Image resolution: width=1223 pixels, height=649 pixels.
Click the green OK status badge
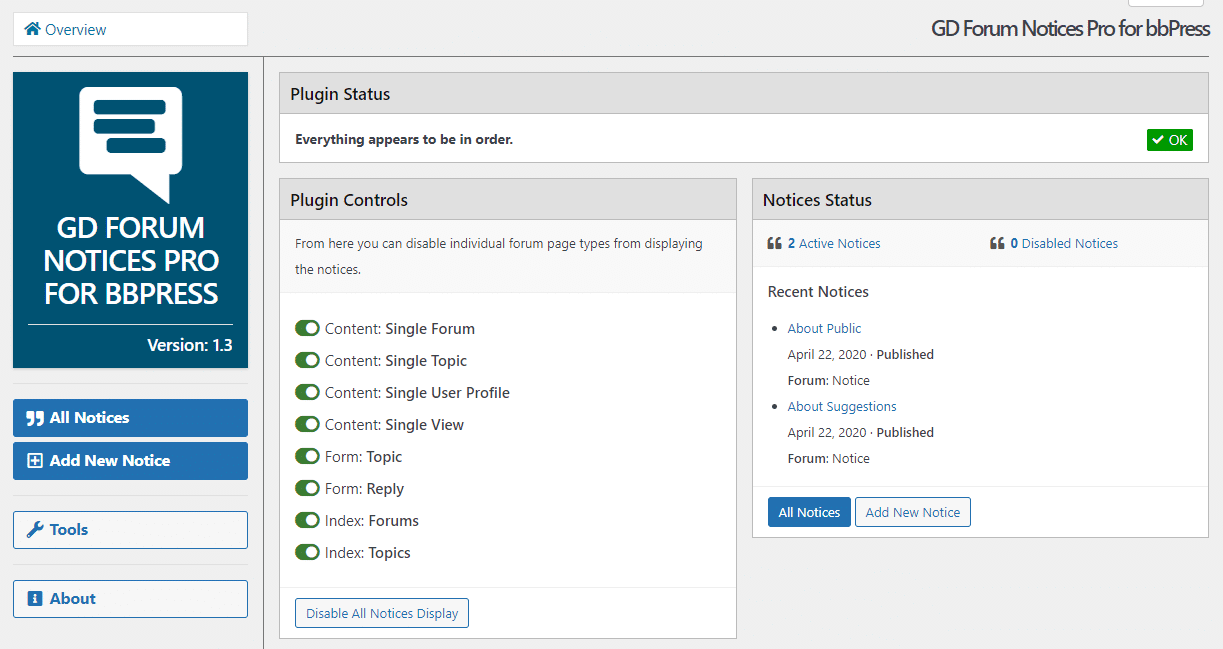[x=1170, y=140]
